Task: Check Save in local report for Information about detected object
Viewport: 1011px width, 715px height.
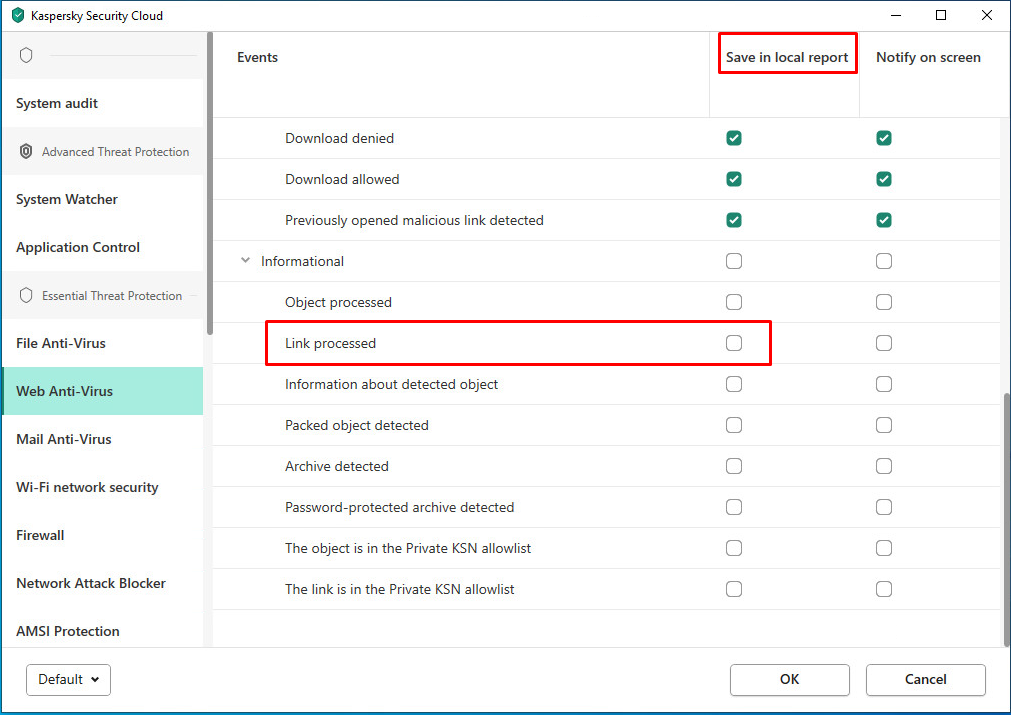Action: pyautogui.click(x=734, y=384)
